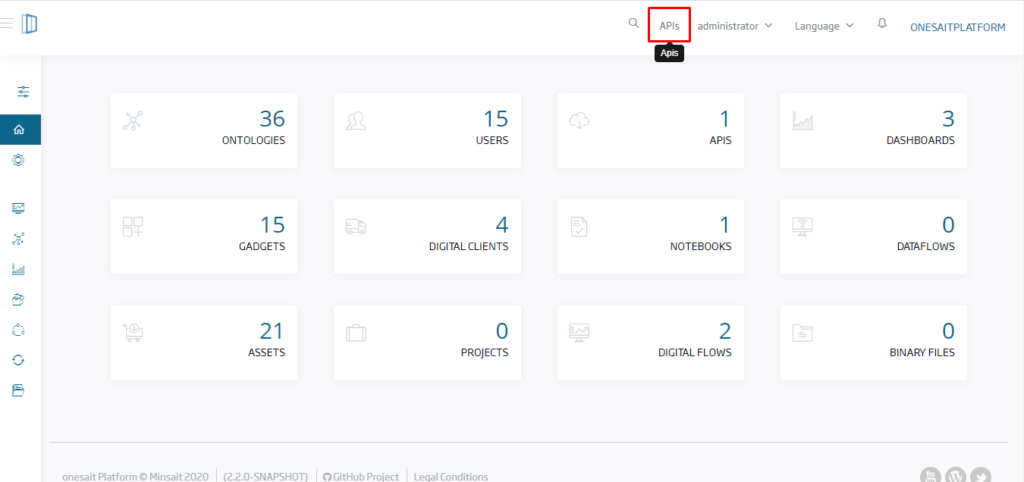Click the Digital Clients card truck icon
Screen dimensions: 1024x482
coord(357,227)
